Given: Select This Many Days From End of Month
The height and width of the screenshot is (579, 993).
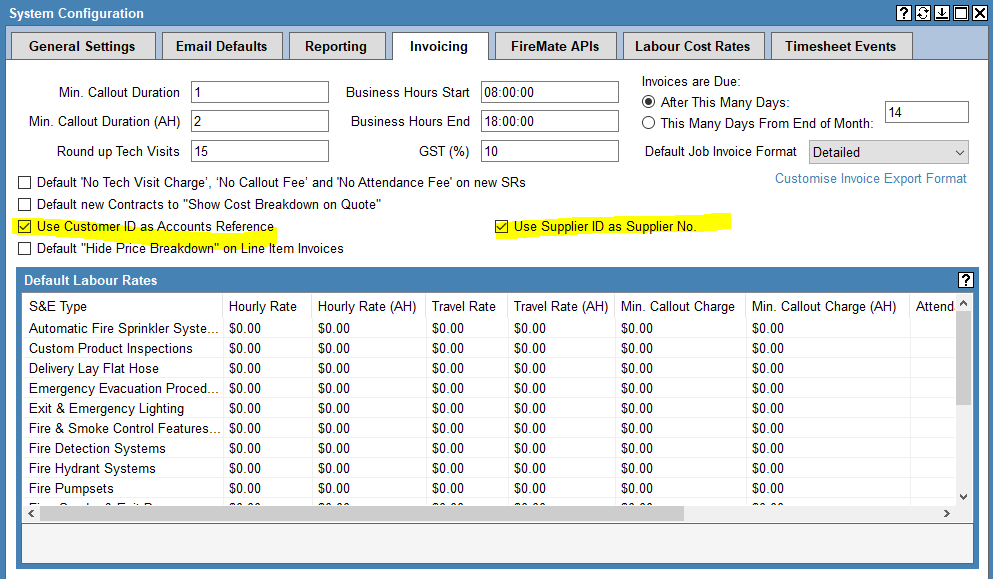Looking at the screenshot, I should (649, 123).
